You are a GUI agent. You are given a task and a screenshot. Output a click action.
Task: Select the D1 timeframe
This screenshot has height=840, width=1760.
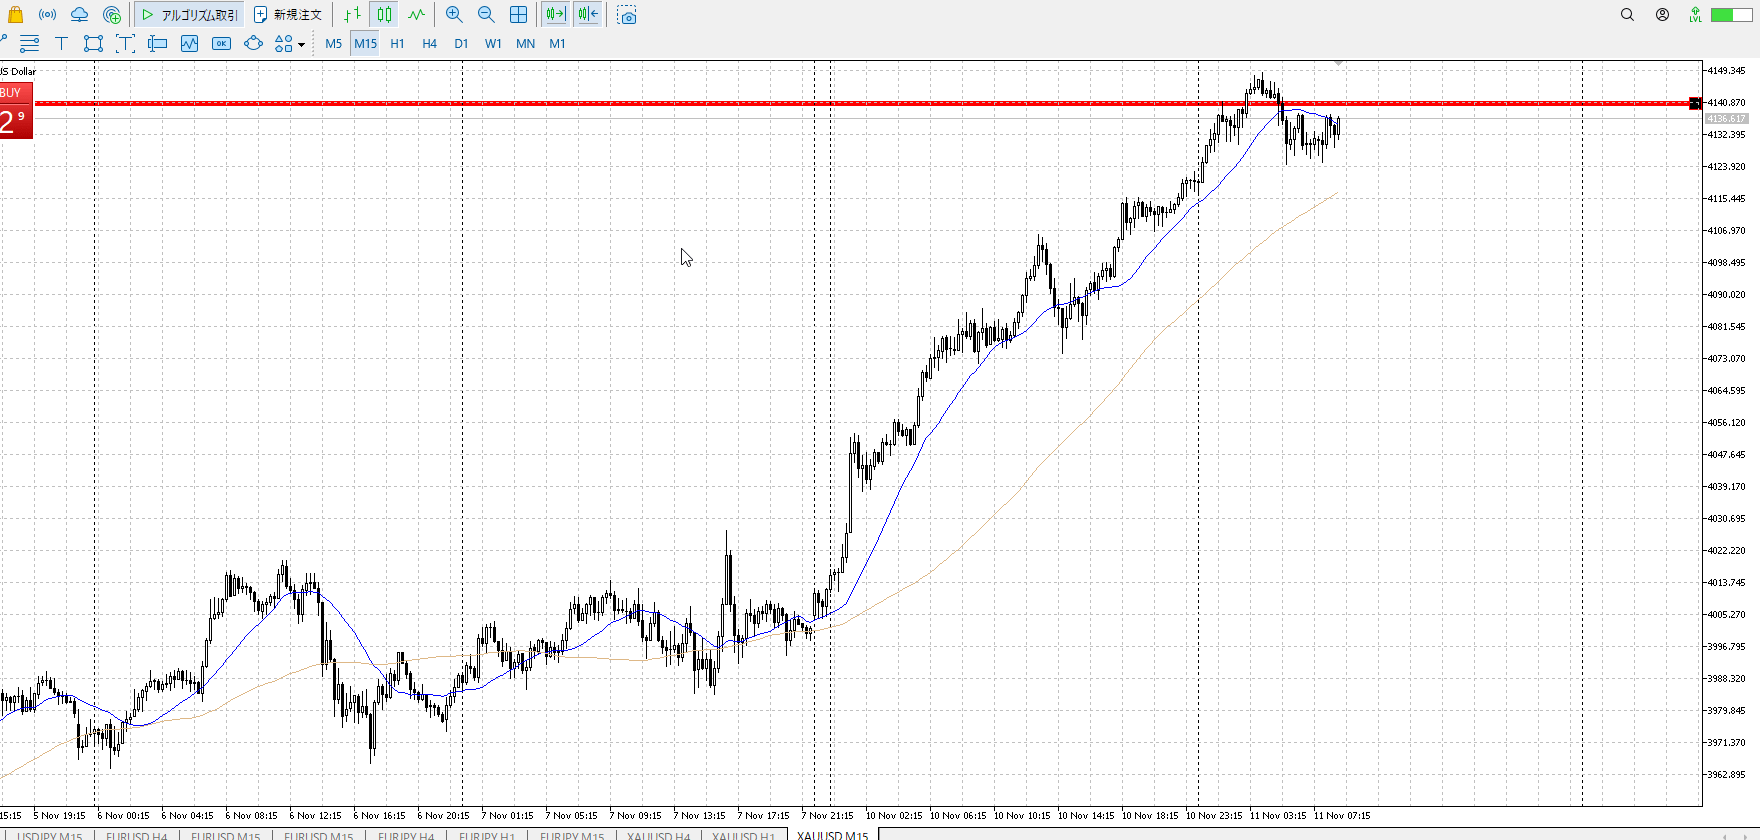(x=461, y=43)
